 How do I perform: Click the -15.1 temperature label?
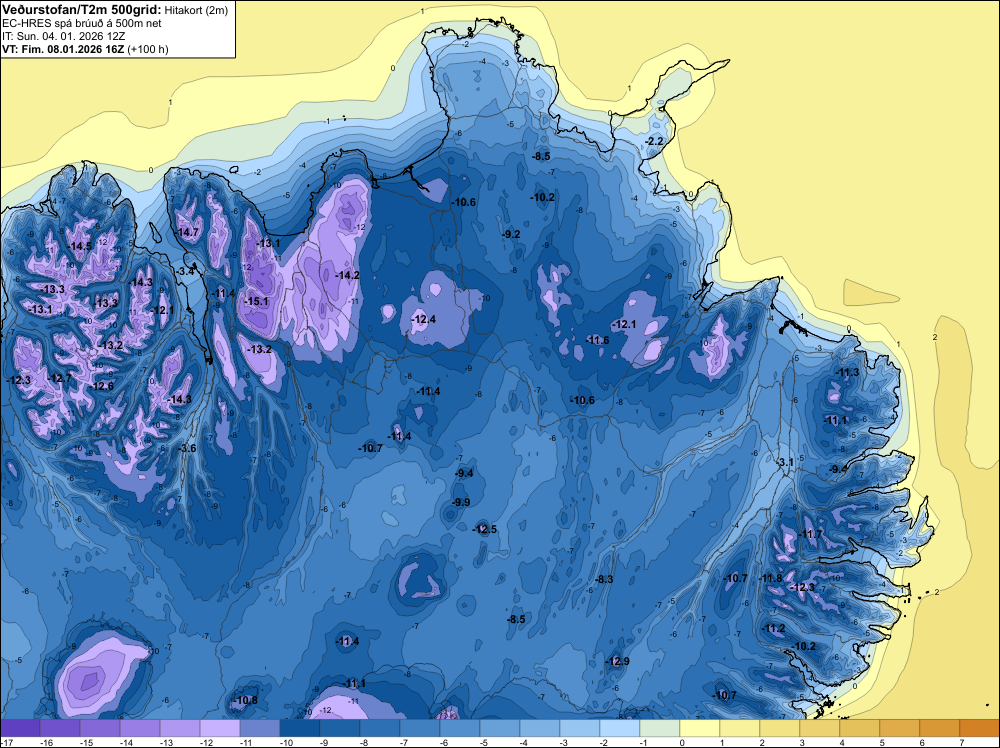point(257,301)
